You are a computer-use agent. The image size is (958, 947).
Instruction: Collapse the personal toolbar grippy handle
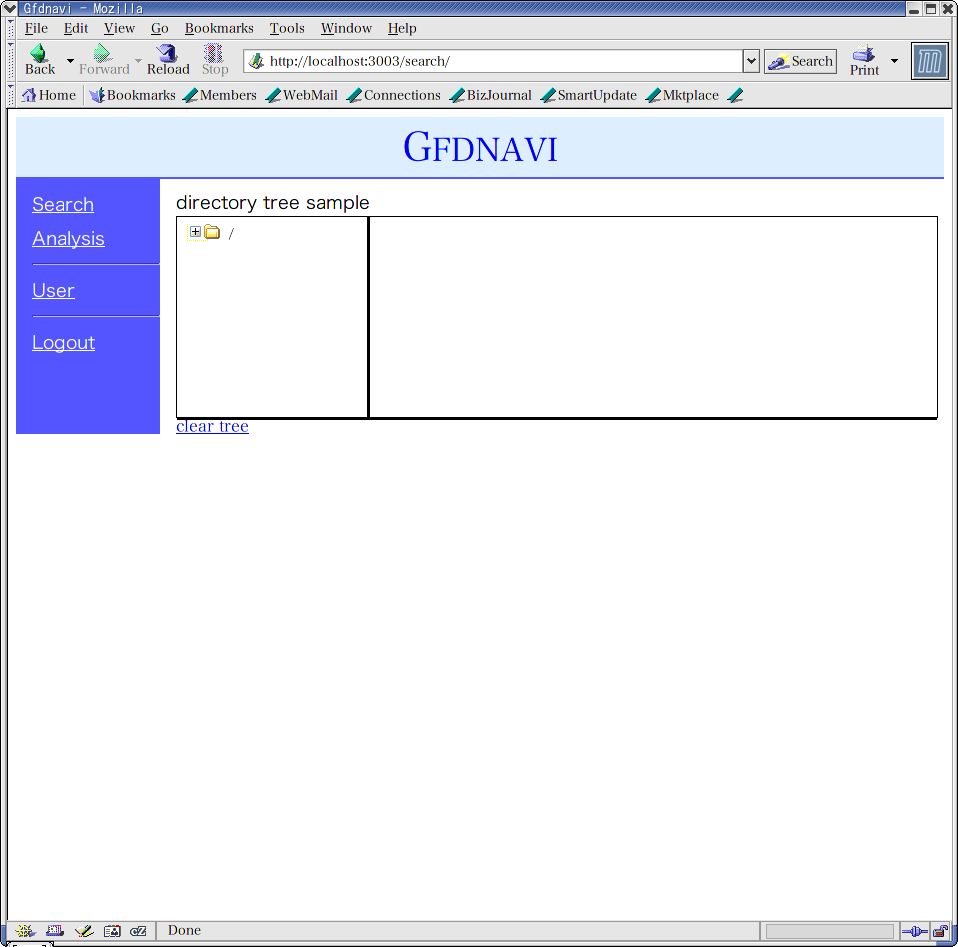pos(10,95)
